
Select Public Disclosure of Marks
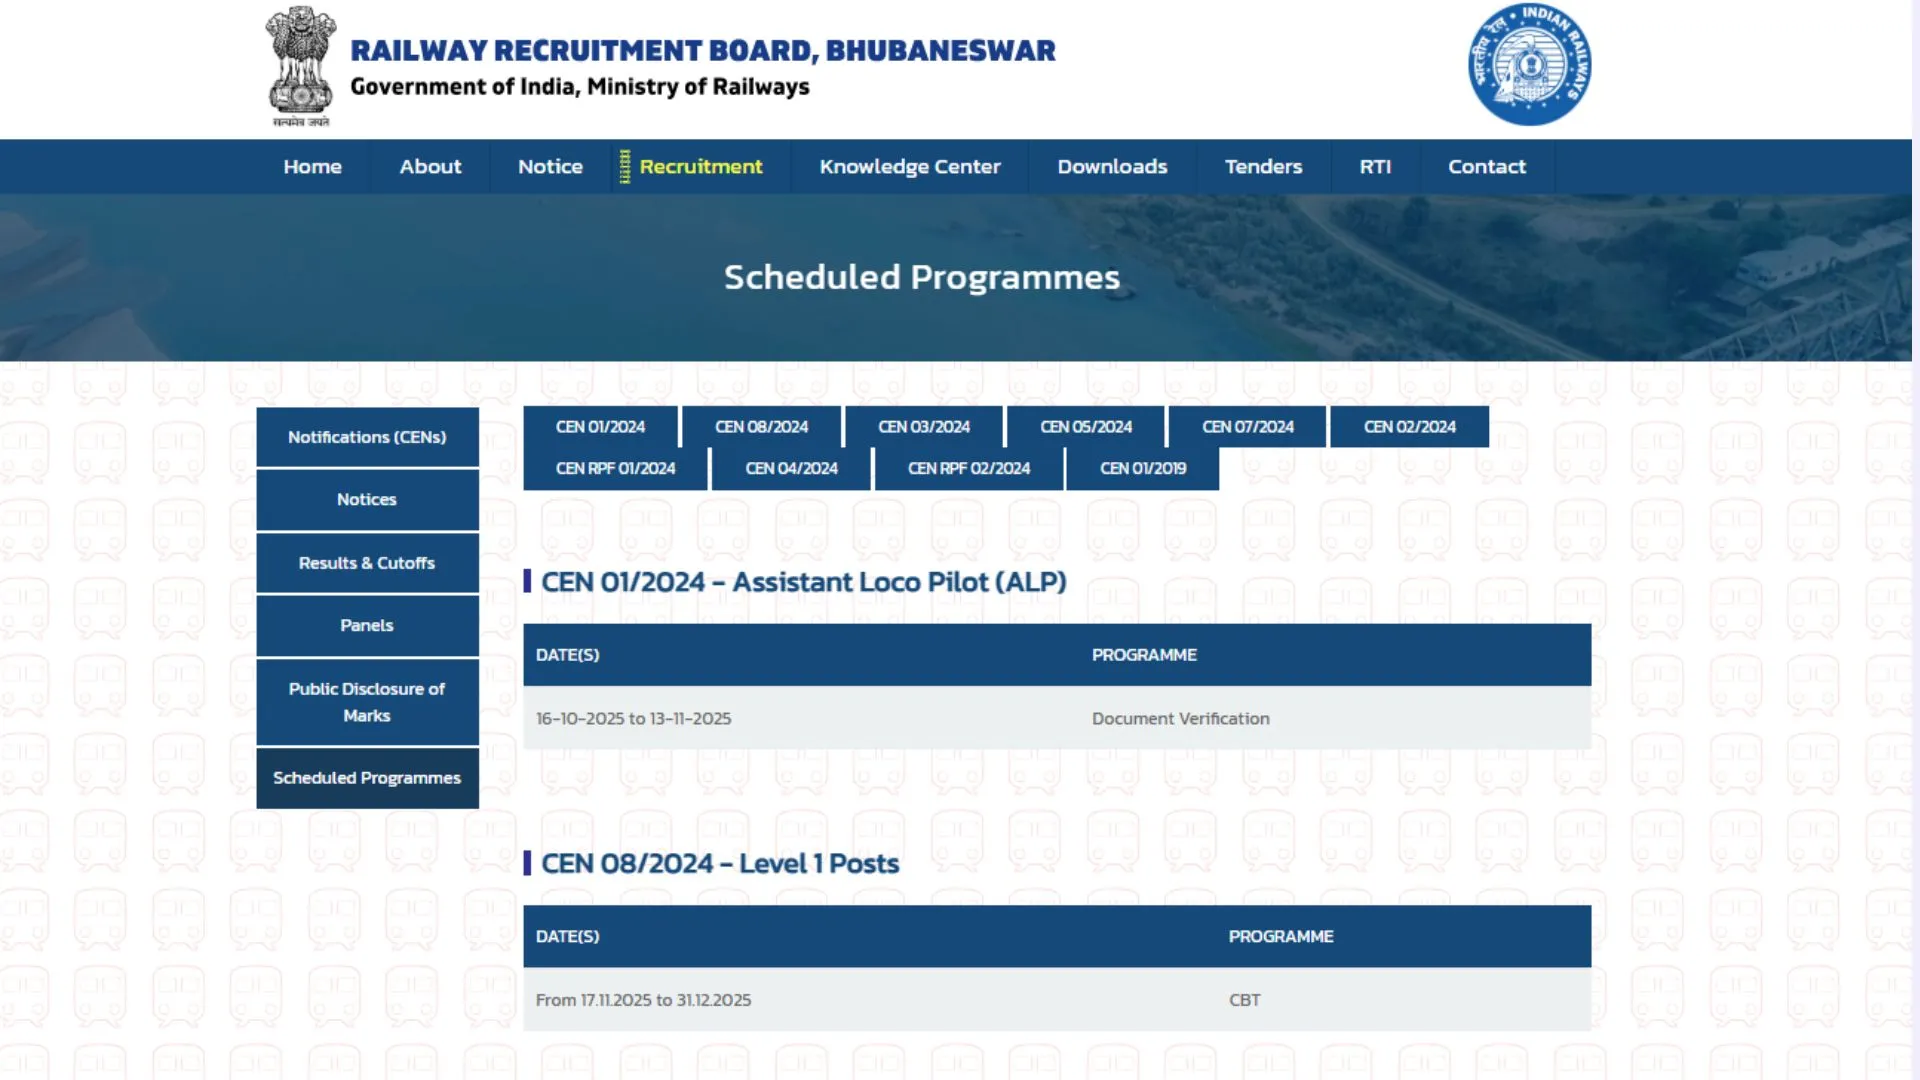point(367,701)
